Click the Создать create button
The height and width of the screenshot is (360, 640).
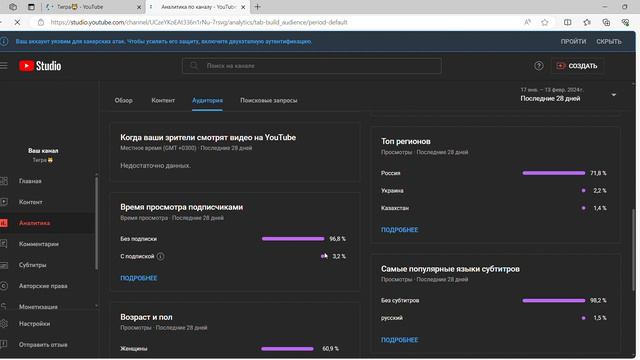577,66
